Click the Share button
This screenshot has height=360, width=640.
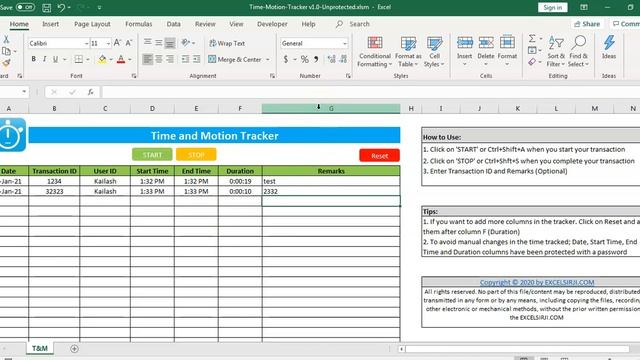[587, 24]
